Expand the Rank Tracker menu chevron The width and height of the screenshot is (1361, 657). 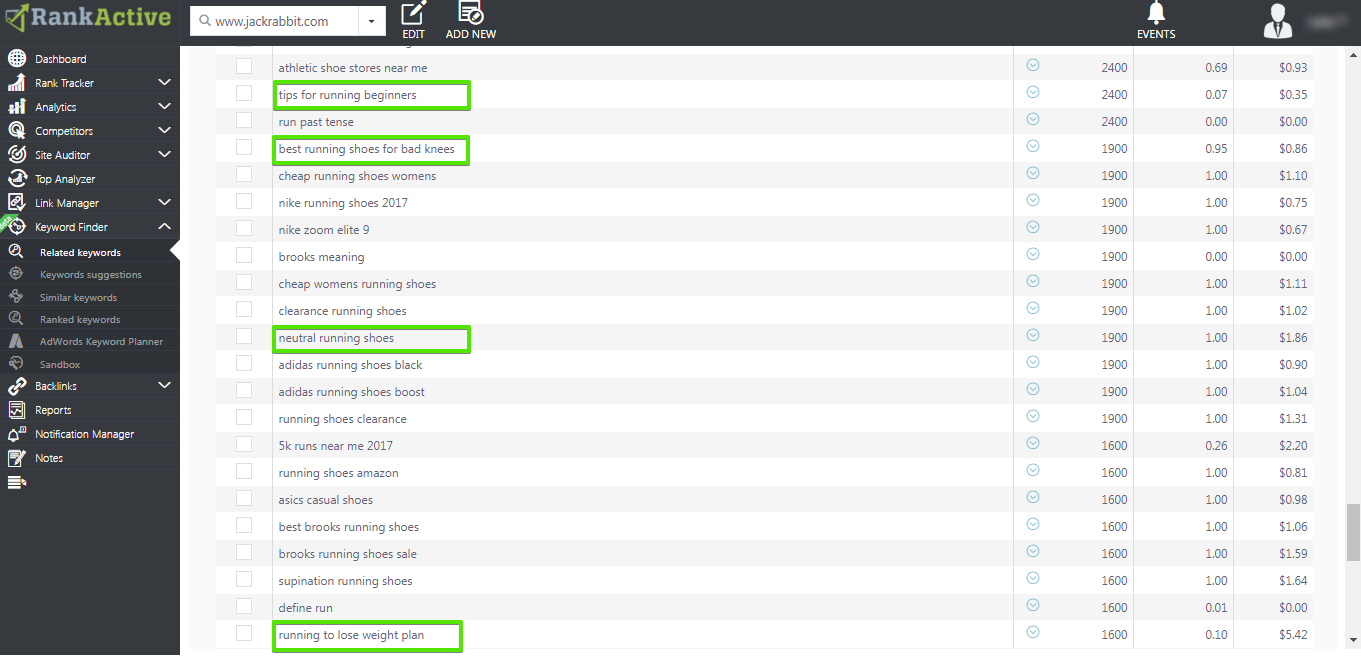click(165, 83)
